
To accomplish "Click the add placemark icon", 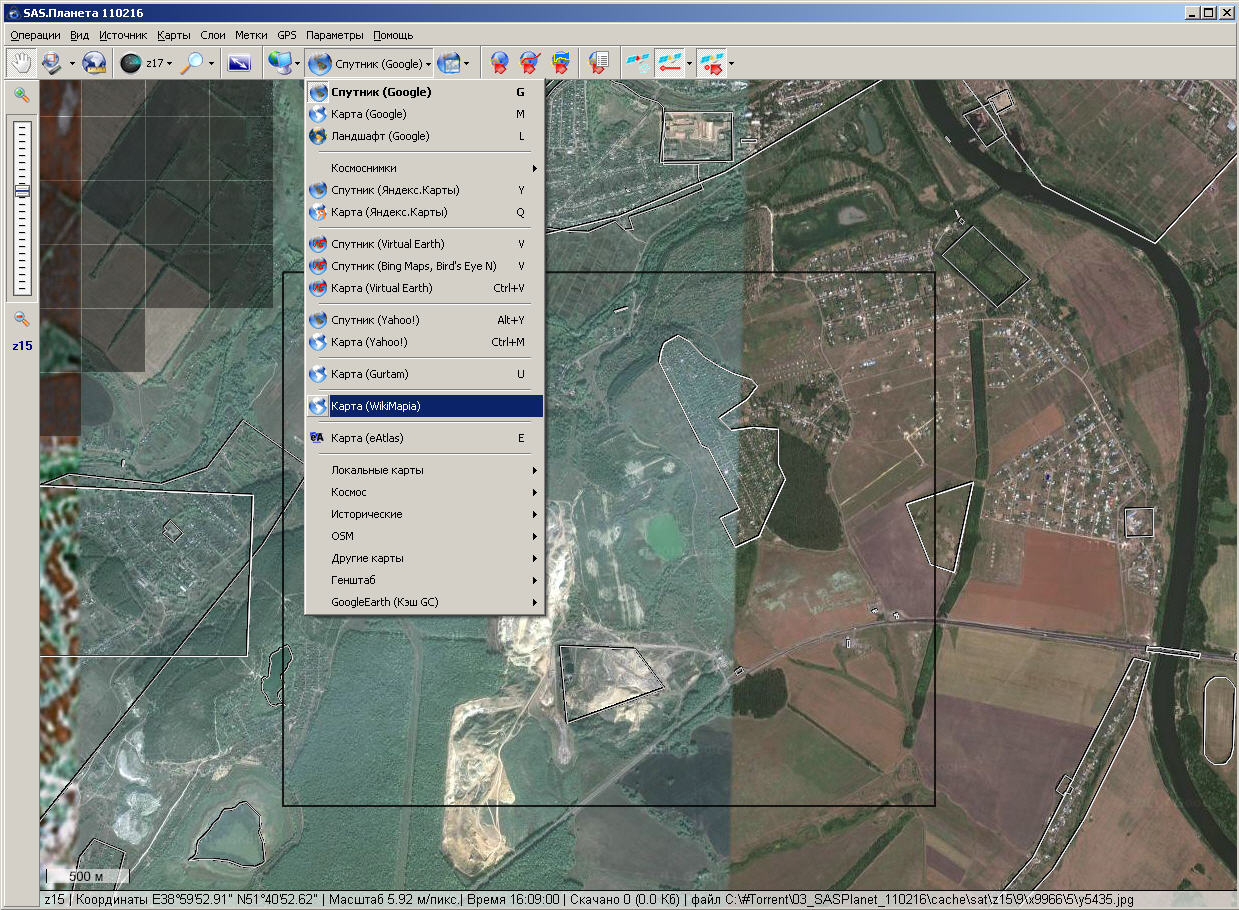I will (498, 63).
